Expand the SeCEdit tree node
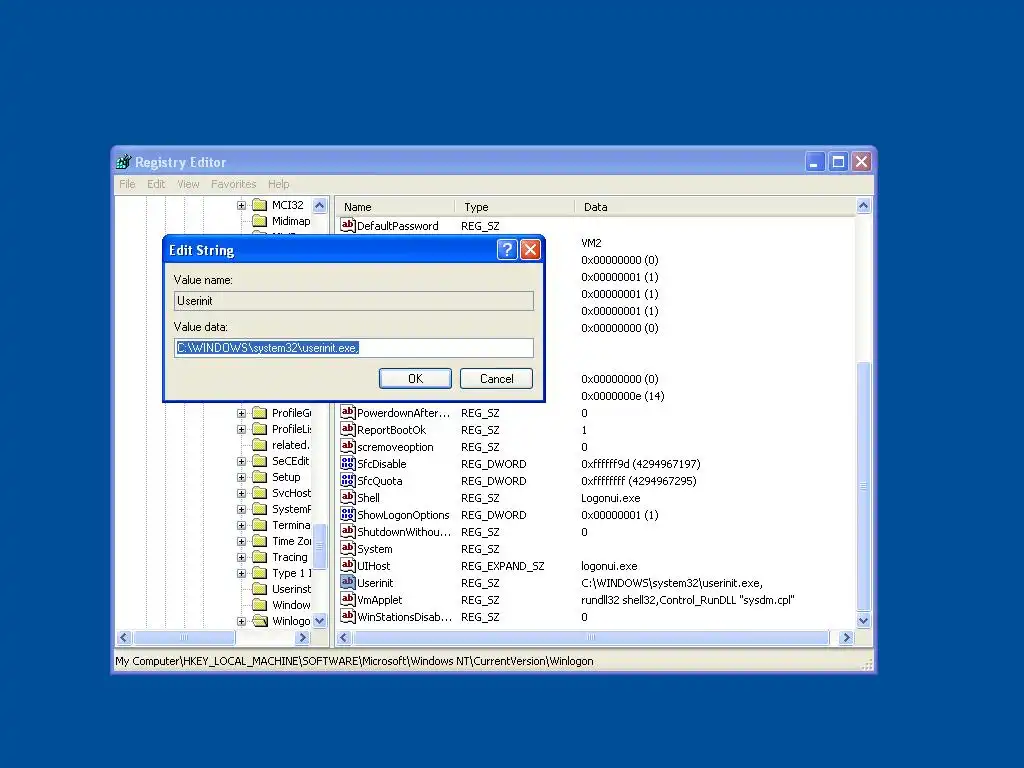Screen dimensions: 1024x768 point(241,461)
